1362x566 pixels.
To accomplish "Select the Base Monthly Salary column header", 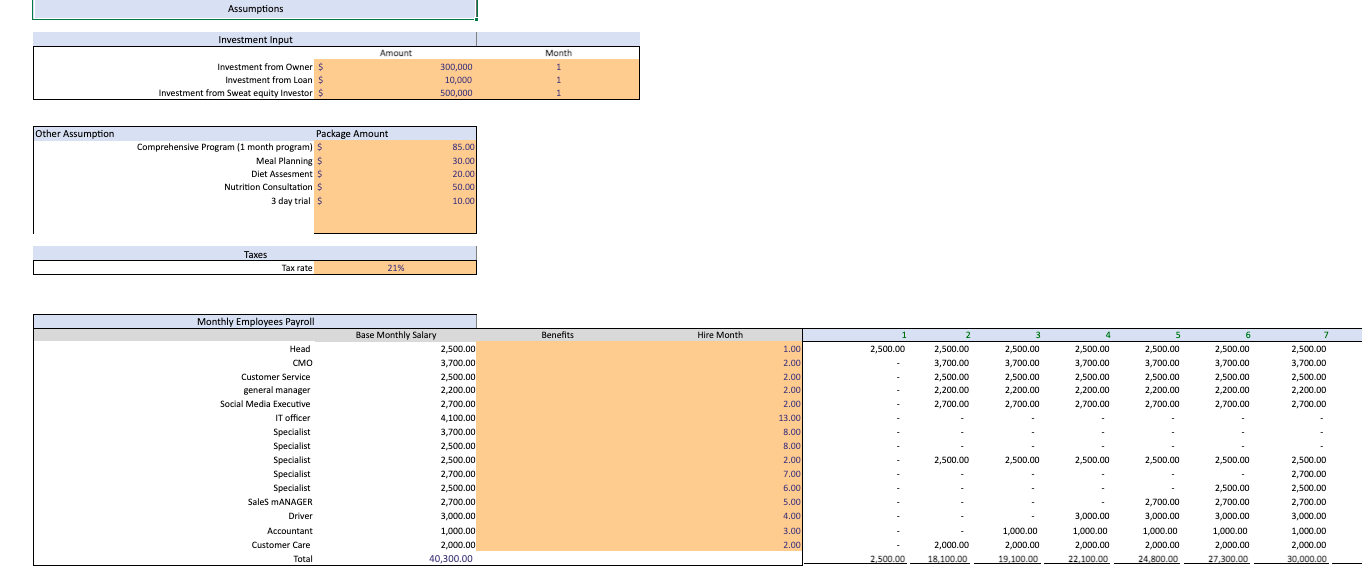I will 396,335.
